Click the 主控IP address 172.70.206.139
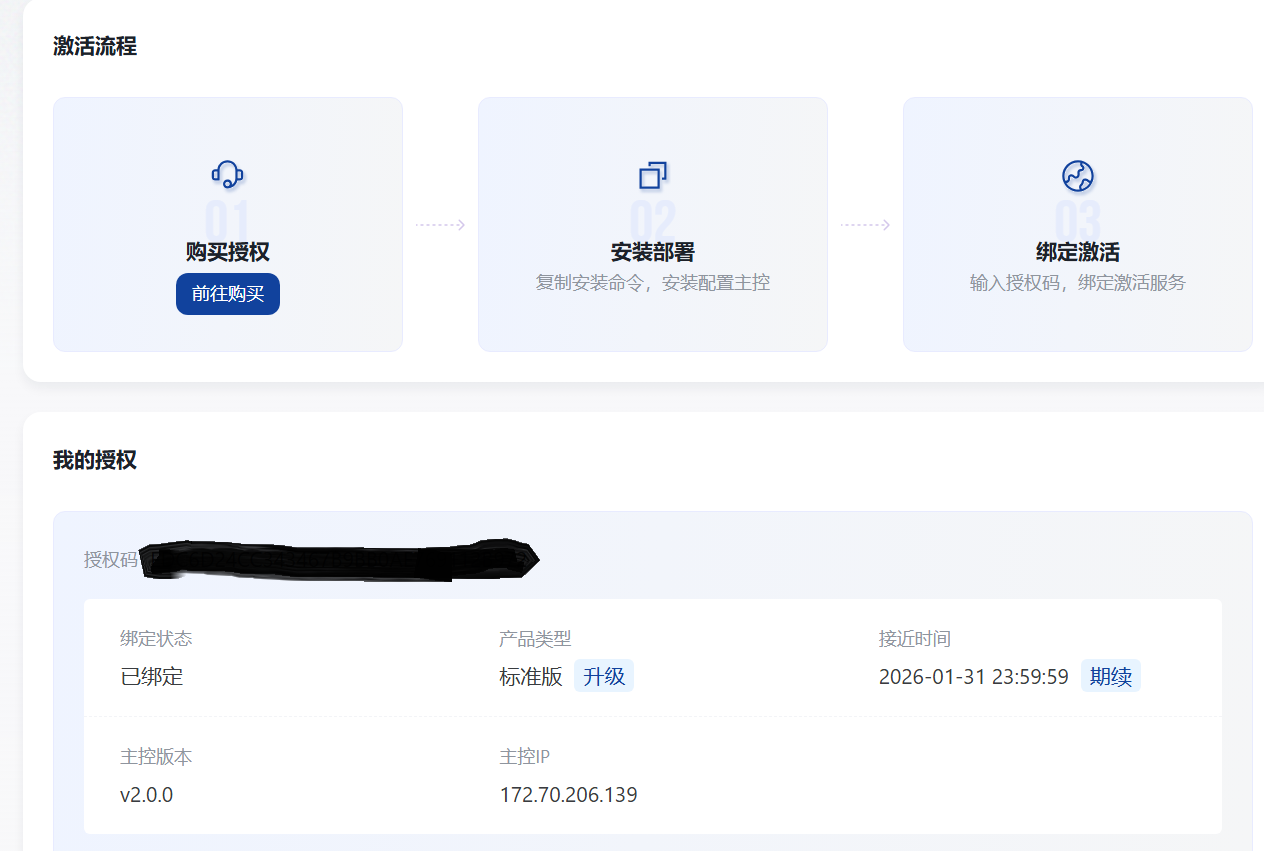Screen dimensions: 1264x851 (x=568, y=795)
